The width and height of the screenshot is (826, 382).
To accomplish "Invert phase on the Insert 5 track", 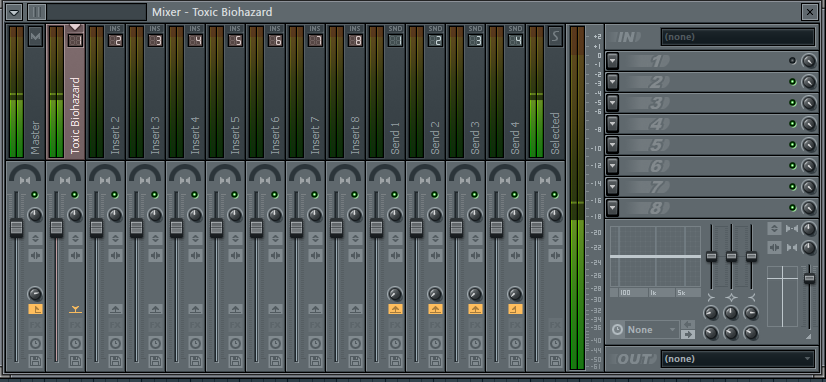I will pyautogui.click(x=235, y=238).
